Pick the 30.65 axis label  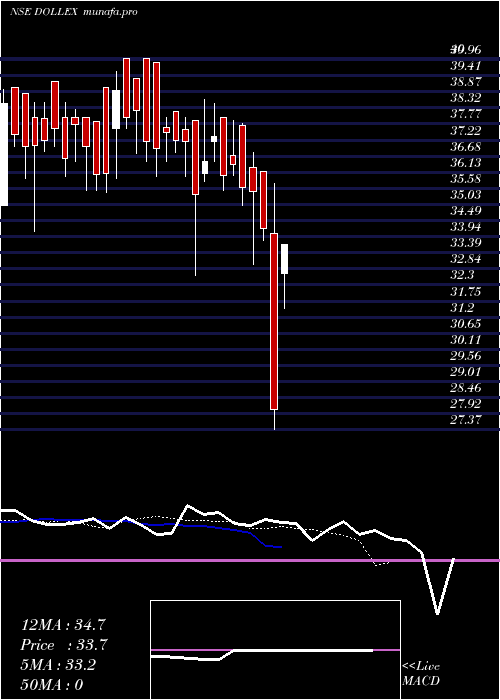tap(466, 324)
